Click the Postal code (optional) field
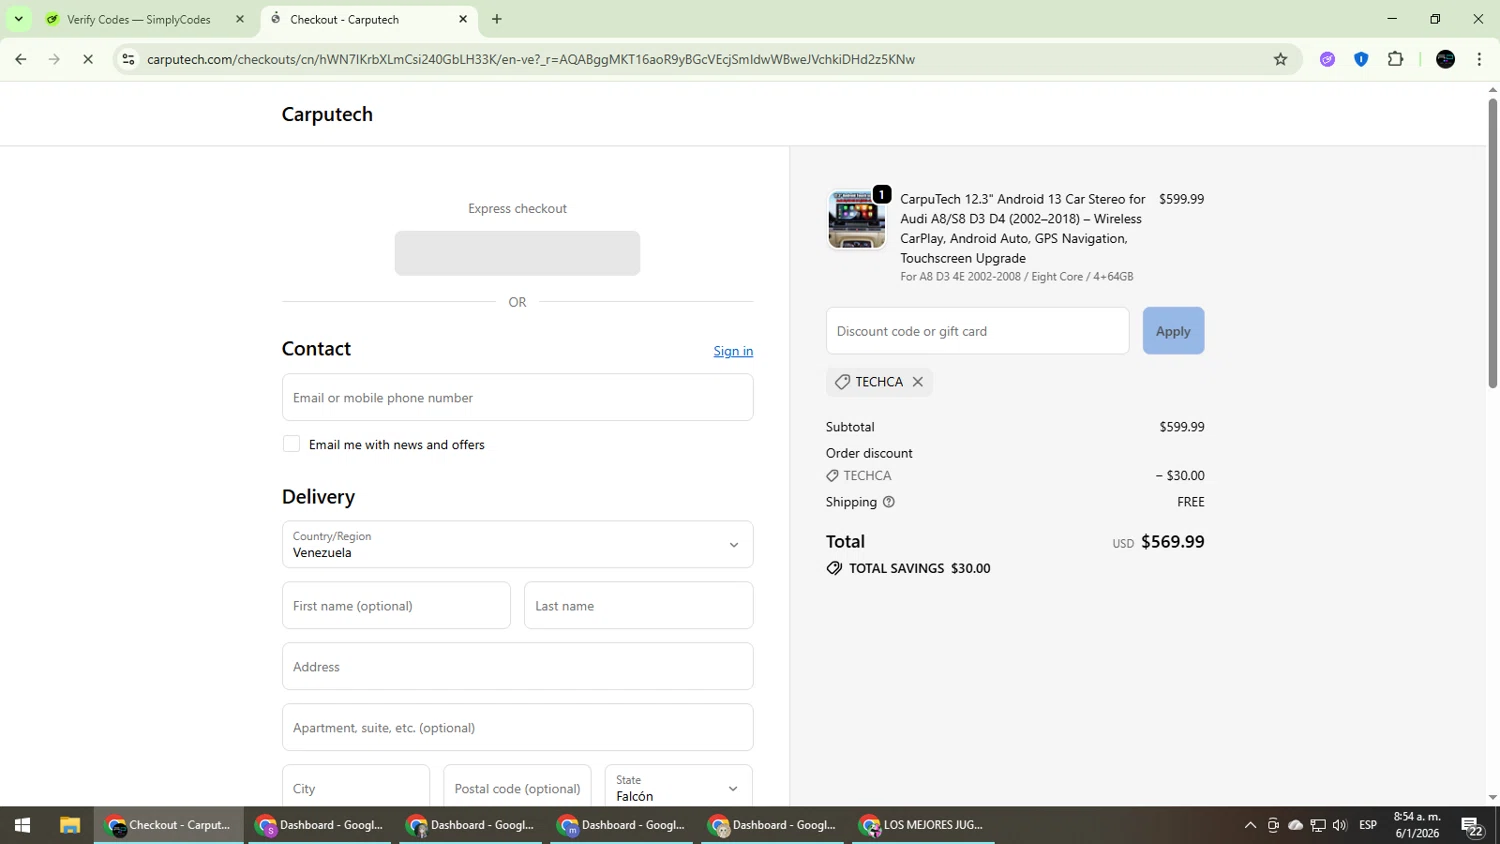The height and width of the screenshot is (844, 1500). pyautogui.click(x=517, y=786)
